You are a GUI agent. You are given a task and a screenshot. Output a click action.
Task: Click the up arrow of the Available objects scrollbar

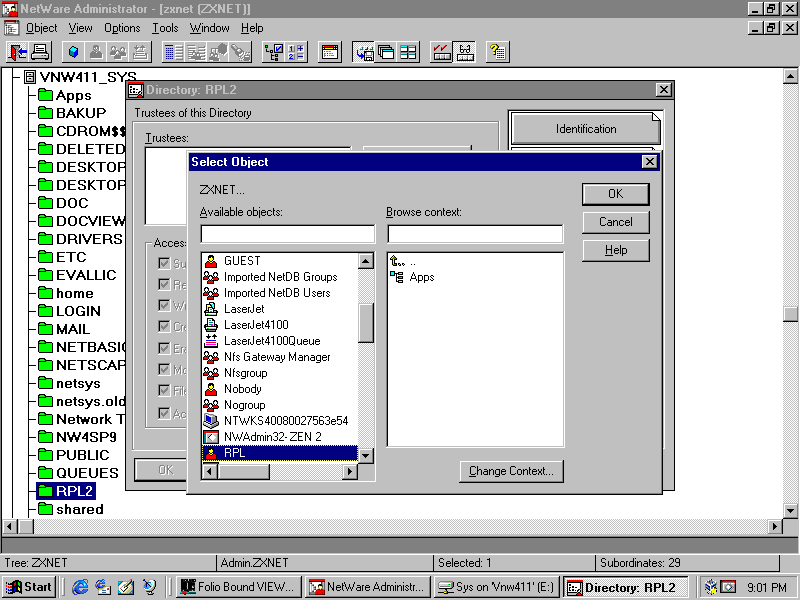tap(366, 261)
